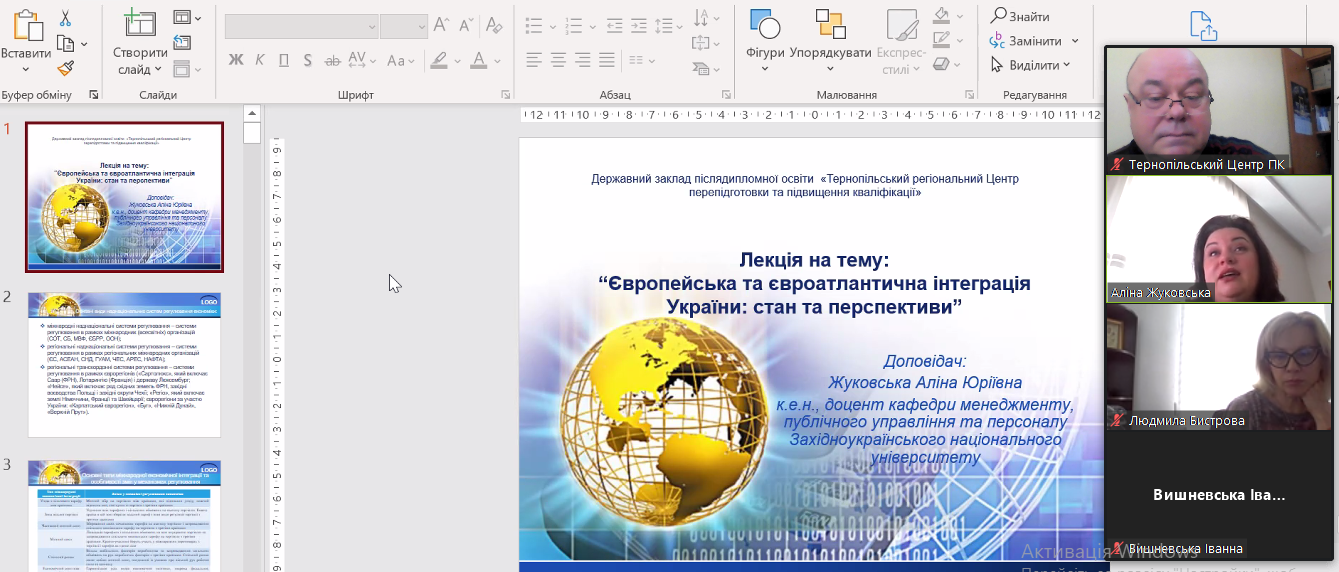
Task: Open Change Case Aa dropdown
Action: (x=400, y=60)
